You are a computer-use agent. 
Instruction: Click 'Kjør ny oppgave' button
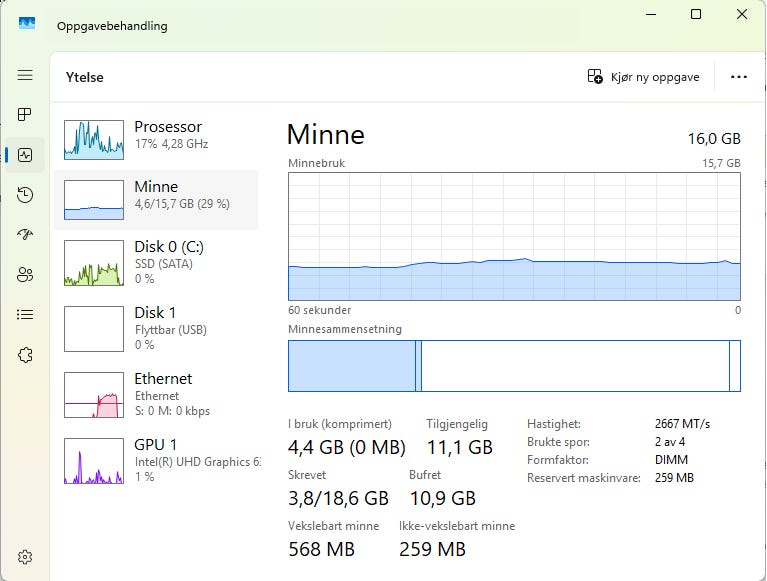click(644, 77)
